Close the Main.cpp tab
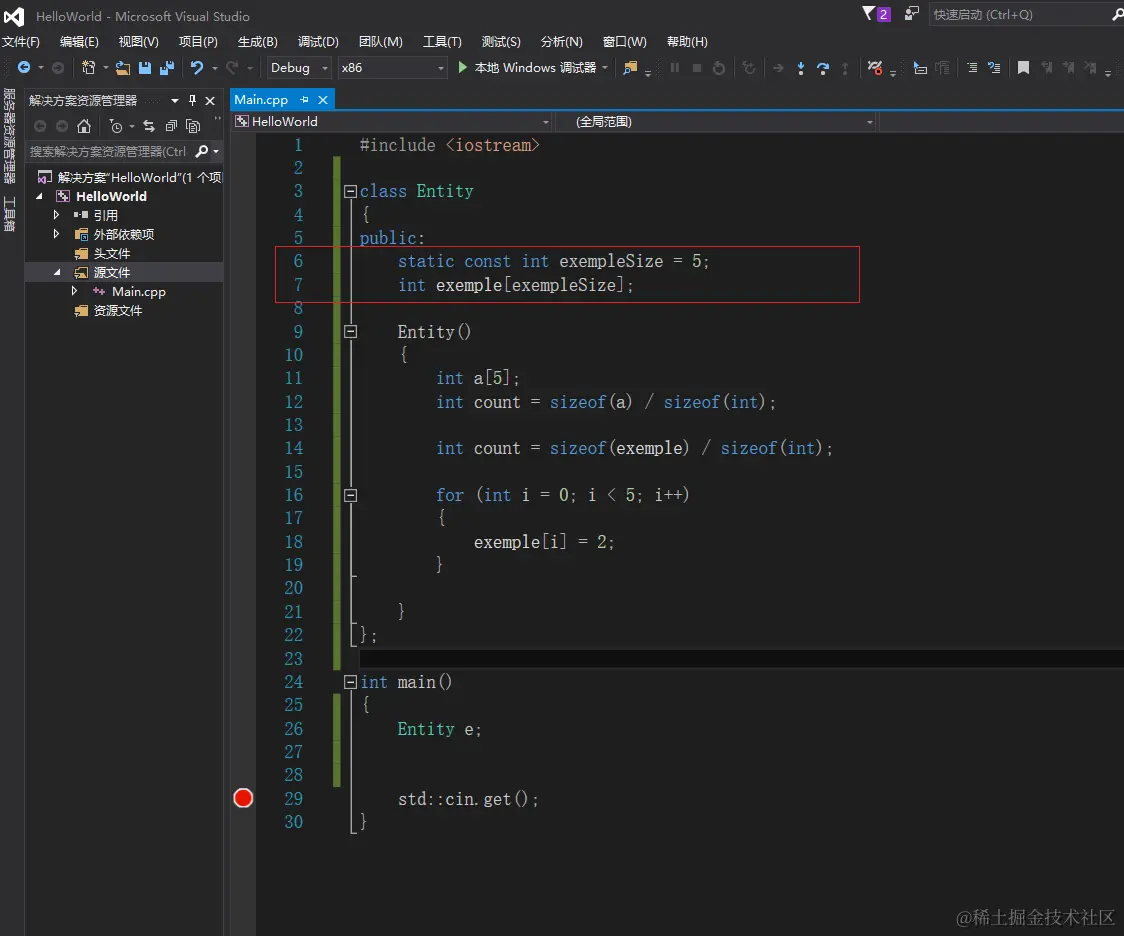 (x=323, y=100)
